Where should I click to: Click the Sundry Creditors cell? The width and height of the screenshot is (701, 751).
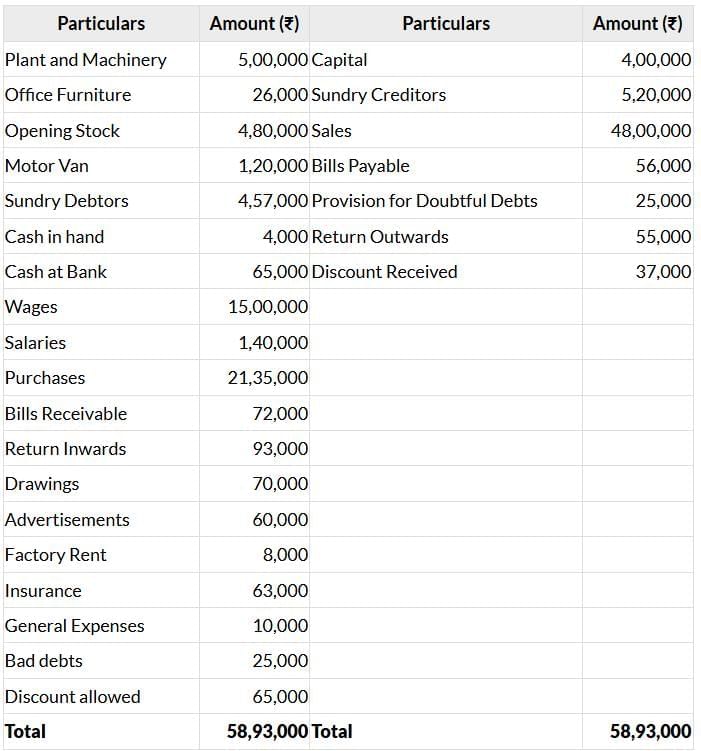(379, 95)
